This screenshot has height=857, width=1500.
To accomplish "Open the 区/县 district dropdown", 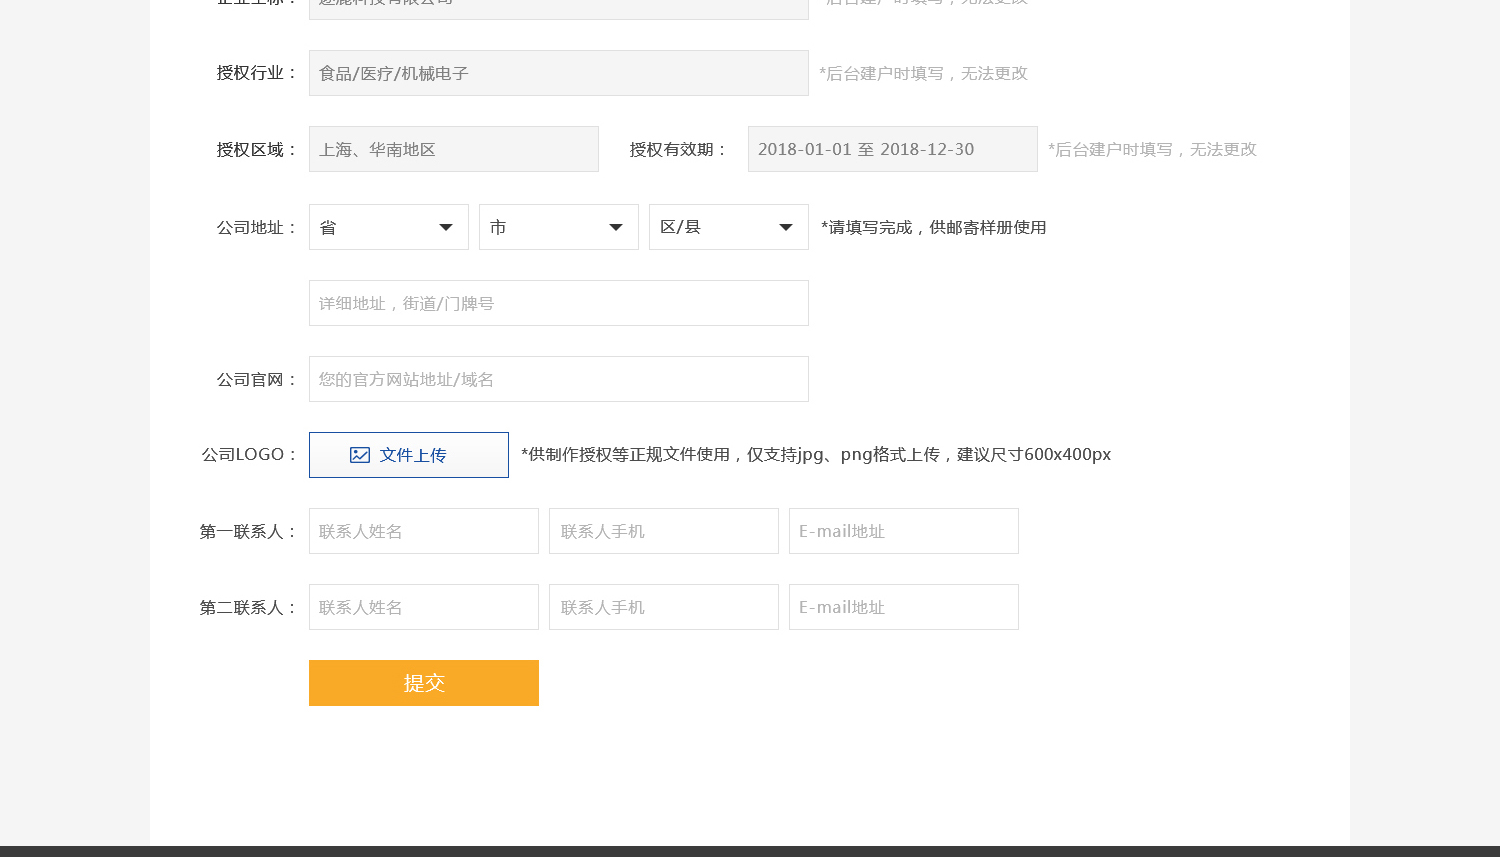I will [728, 227].
